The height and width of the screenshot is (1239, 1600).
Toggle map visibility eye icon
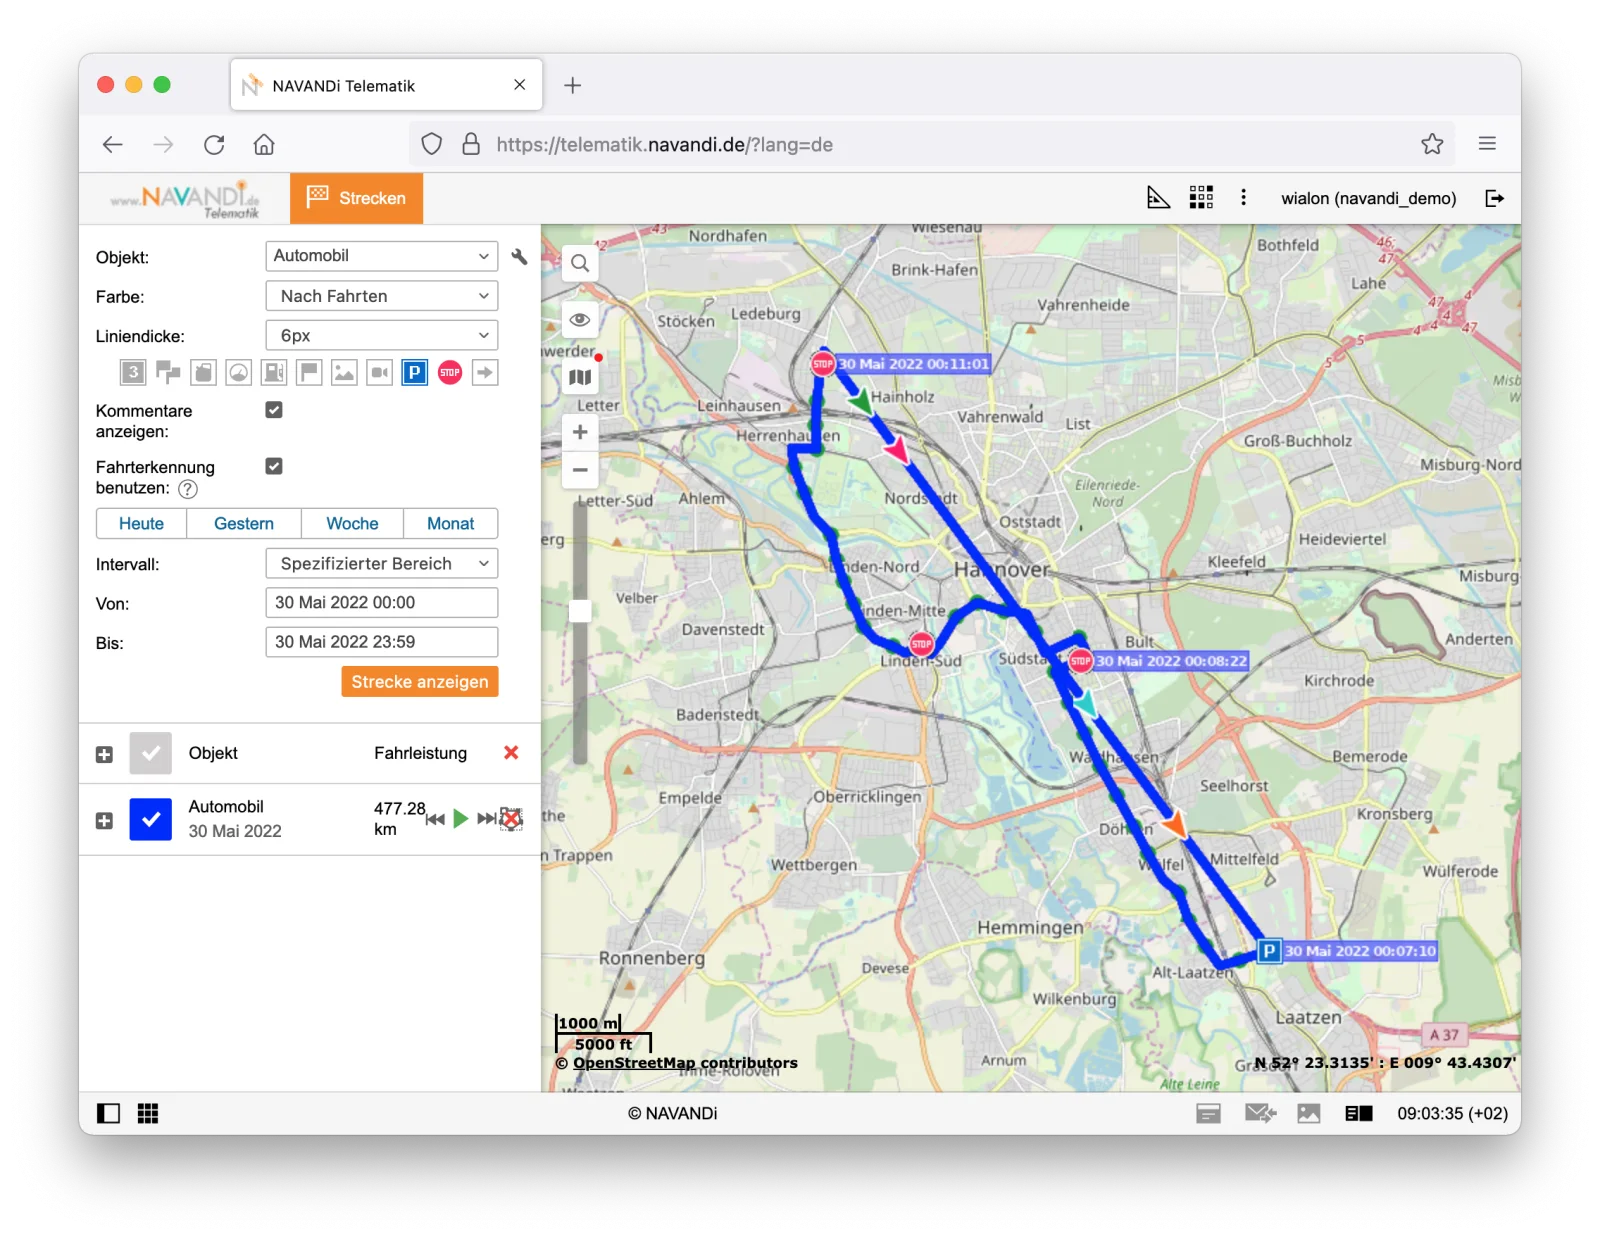(x=580, y=320)
